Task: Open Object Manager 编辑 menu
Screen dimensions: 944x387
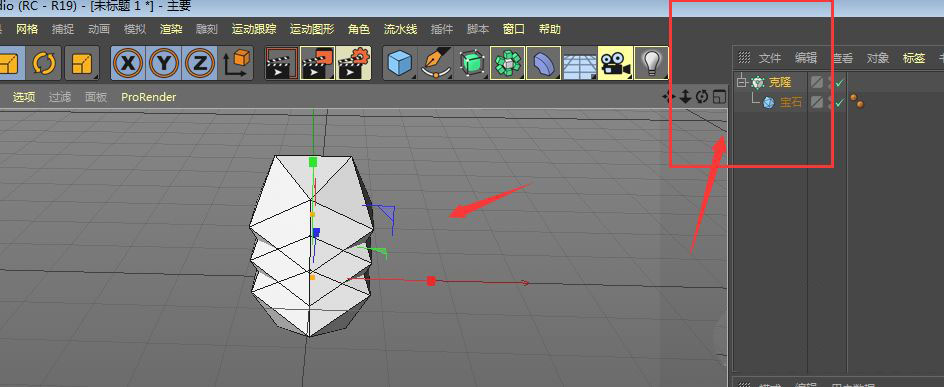Action: [806, 58]
